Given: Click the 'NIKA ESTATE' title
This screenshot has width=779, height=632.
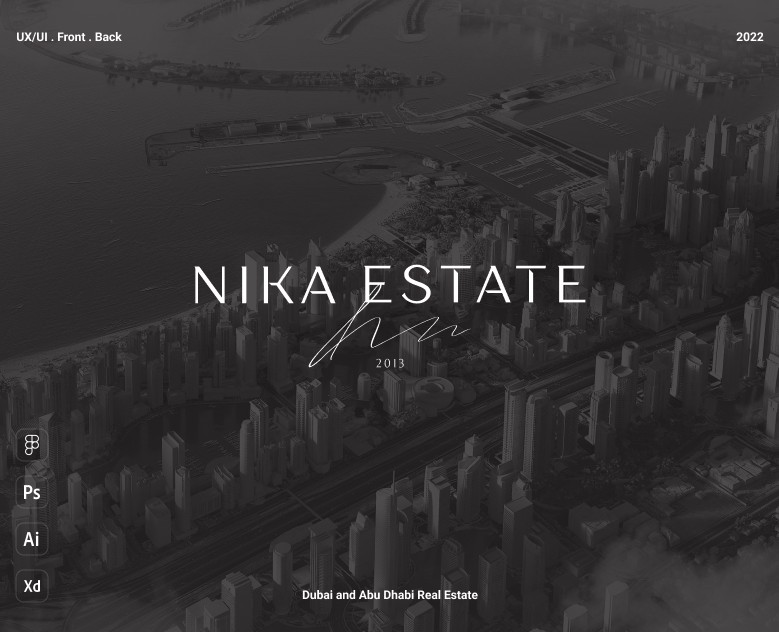Looking at the screenshot, I should pos(390,284).
